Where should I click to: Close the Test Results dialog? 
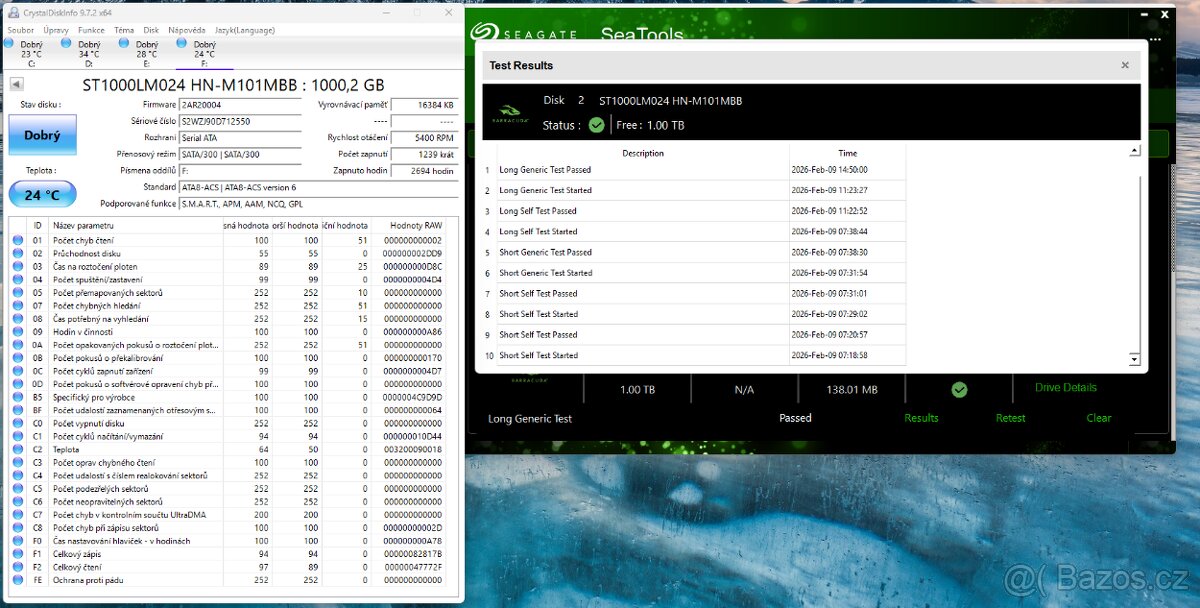tap(1125, 65)
